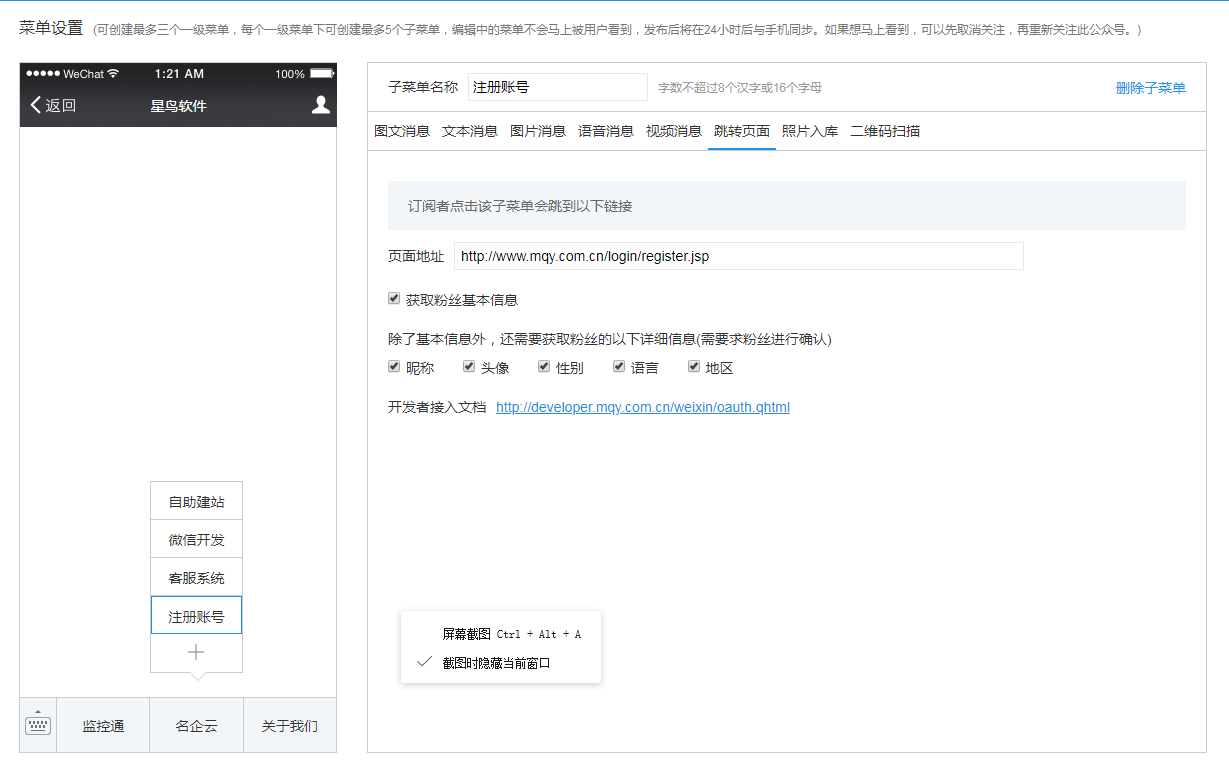The height and width of the screenshot is (760, 1229).
Task: Disable the 性别 checkbox
Action: click(544, 367)
